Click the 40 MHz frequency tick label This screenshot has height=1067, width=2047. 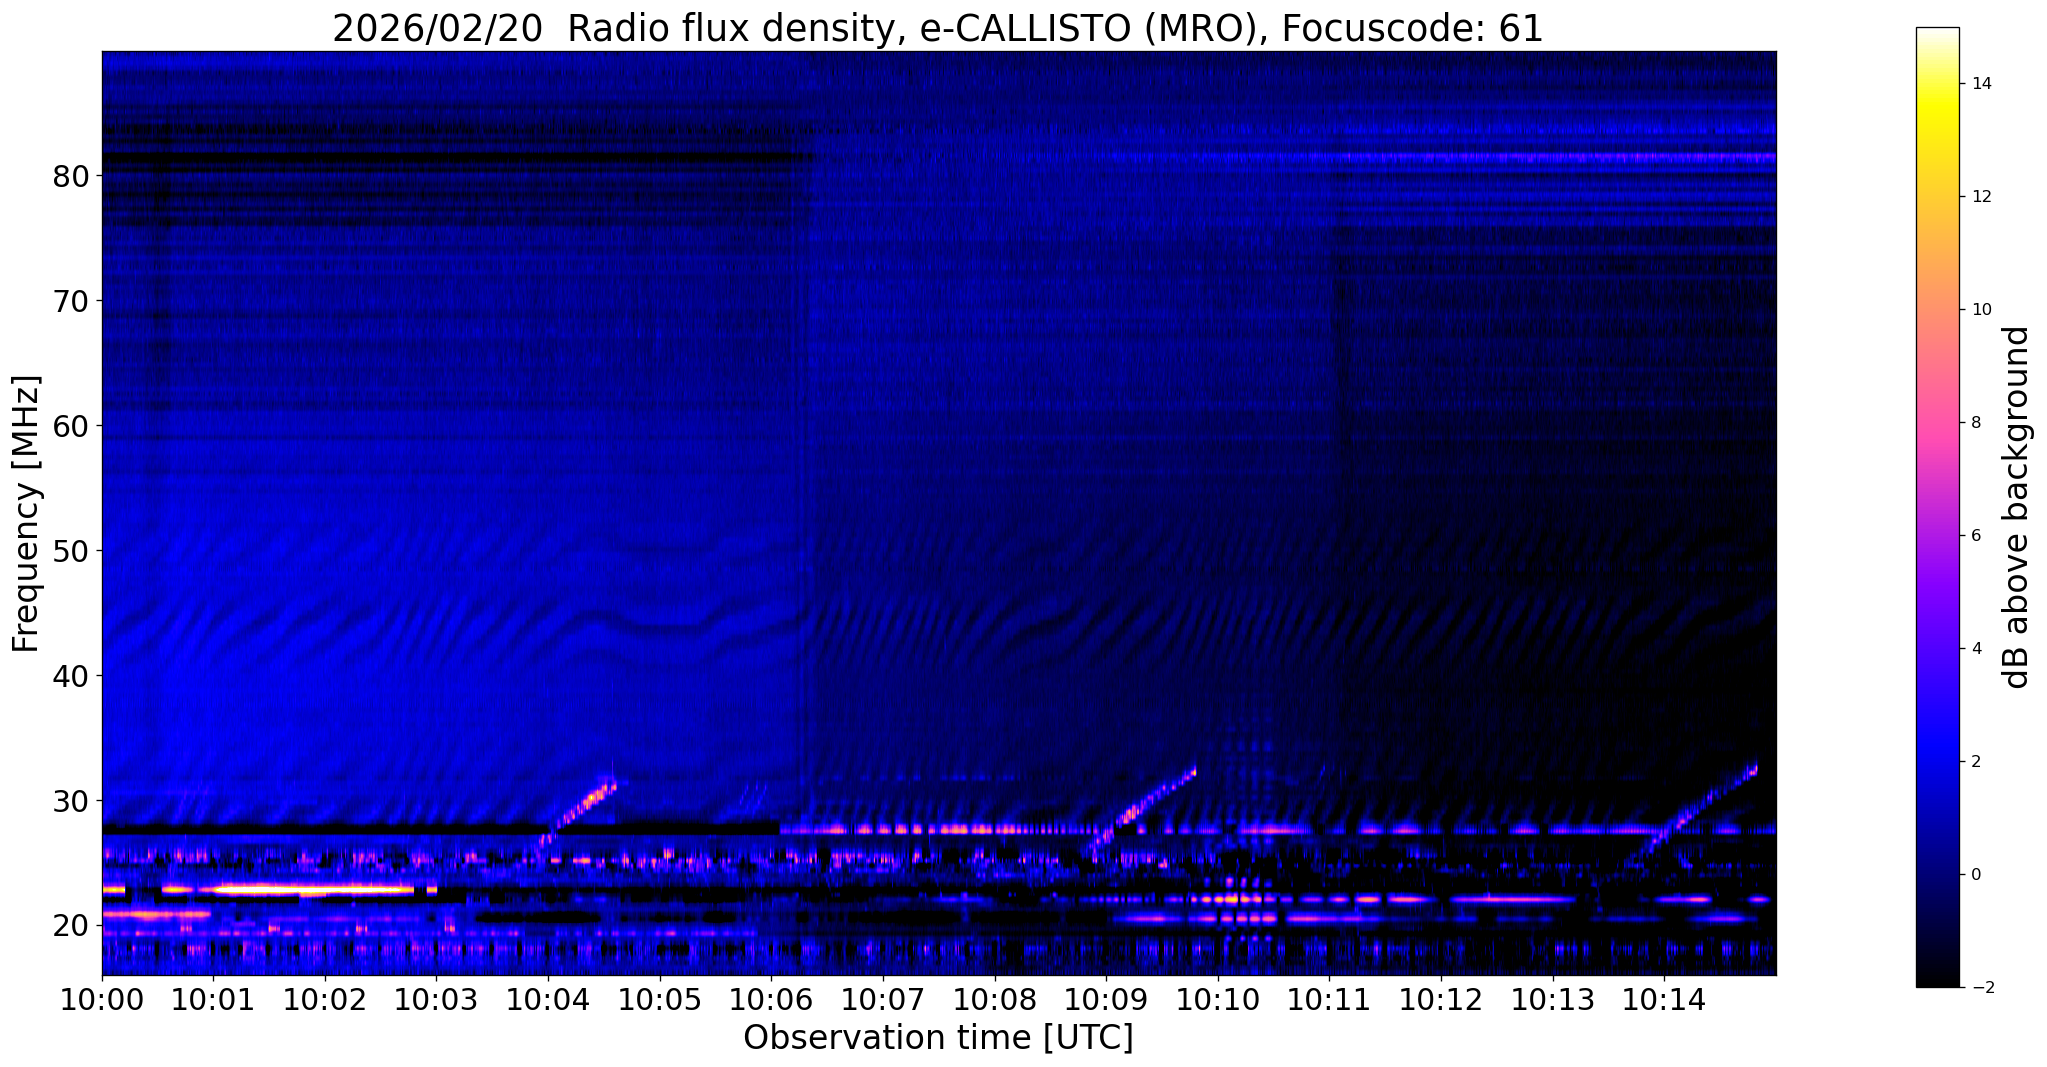pyautogui.click(x=71, y=676)
